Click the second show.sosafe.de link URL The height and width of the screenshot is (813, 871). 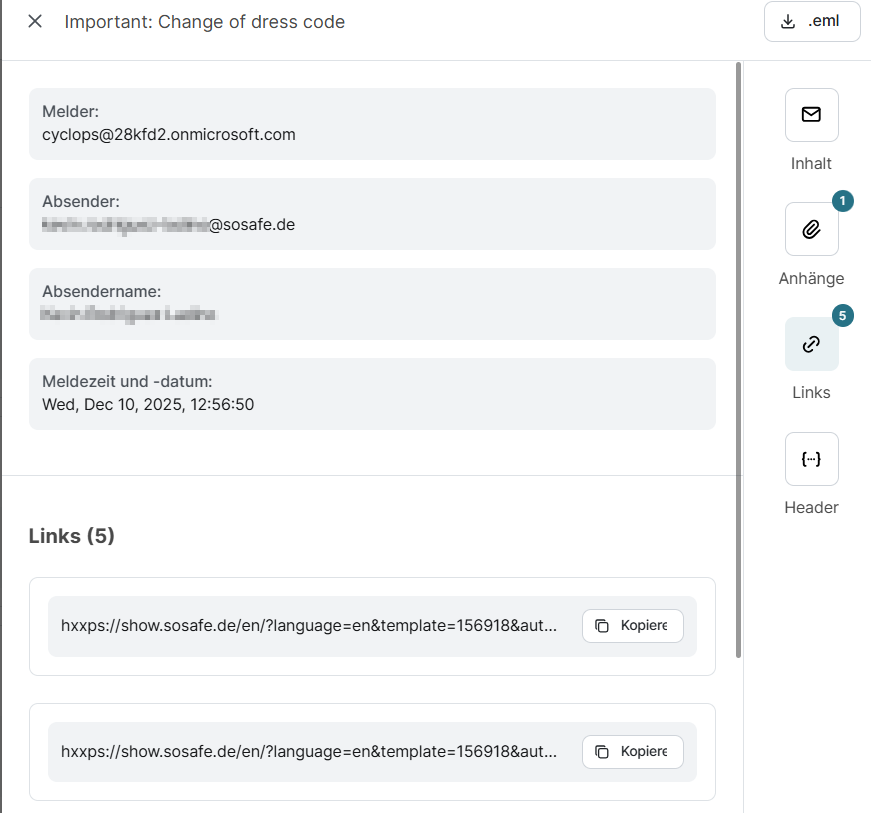point(321,751)
